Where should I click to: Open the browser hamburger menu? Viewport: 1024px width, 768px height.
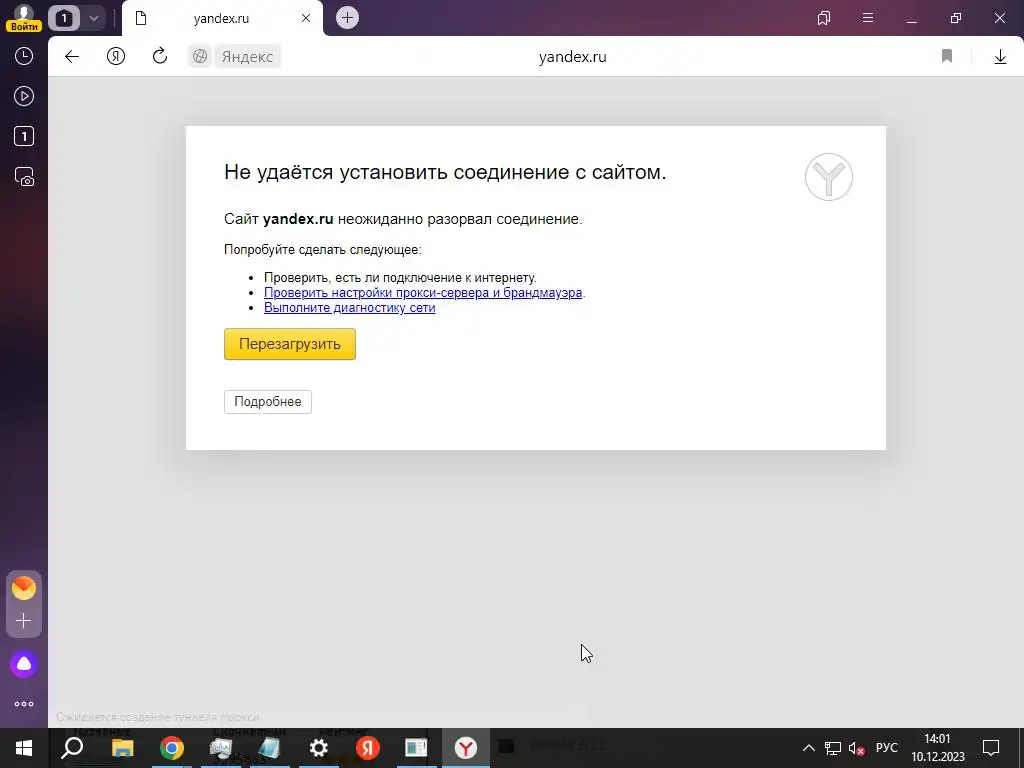868,18
